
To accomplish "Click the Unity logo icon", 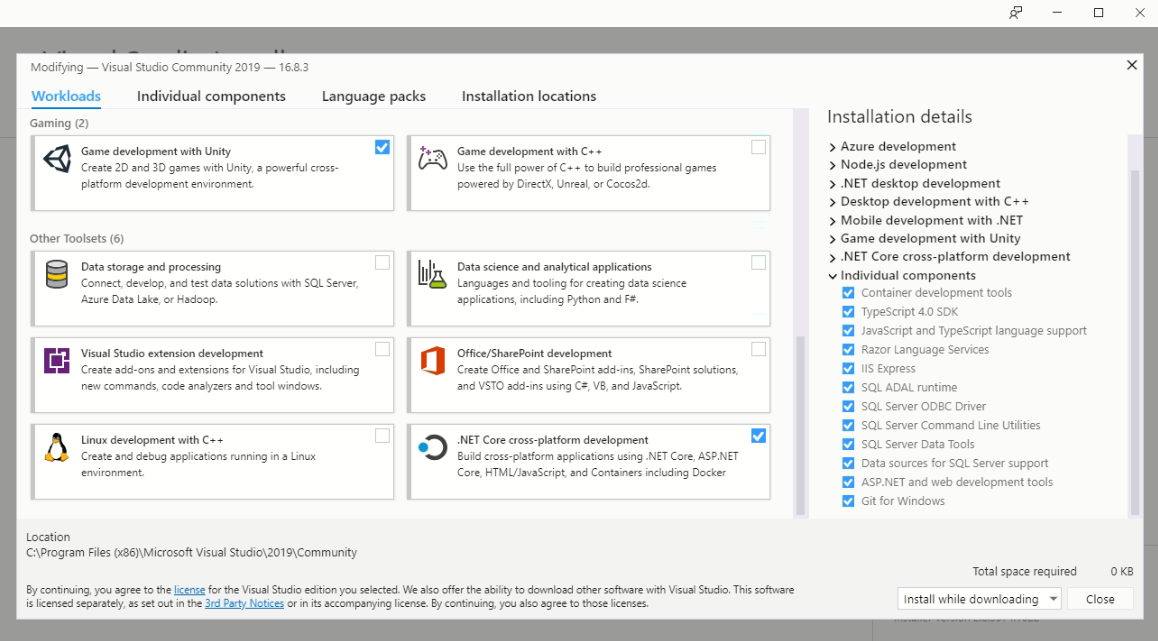I will (x=57, y=159).
